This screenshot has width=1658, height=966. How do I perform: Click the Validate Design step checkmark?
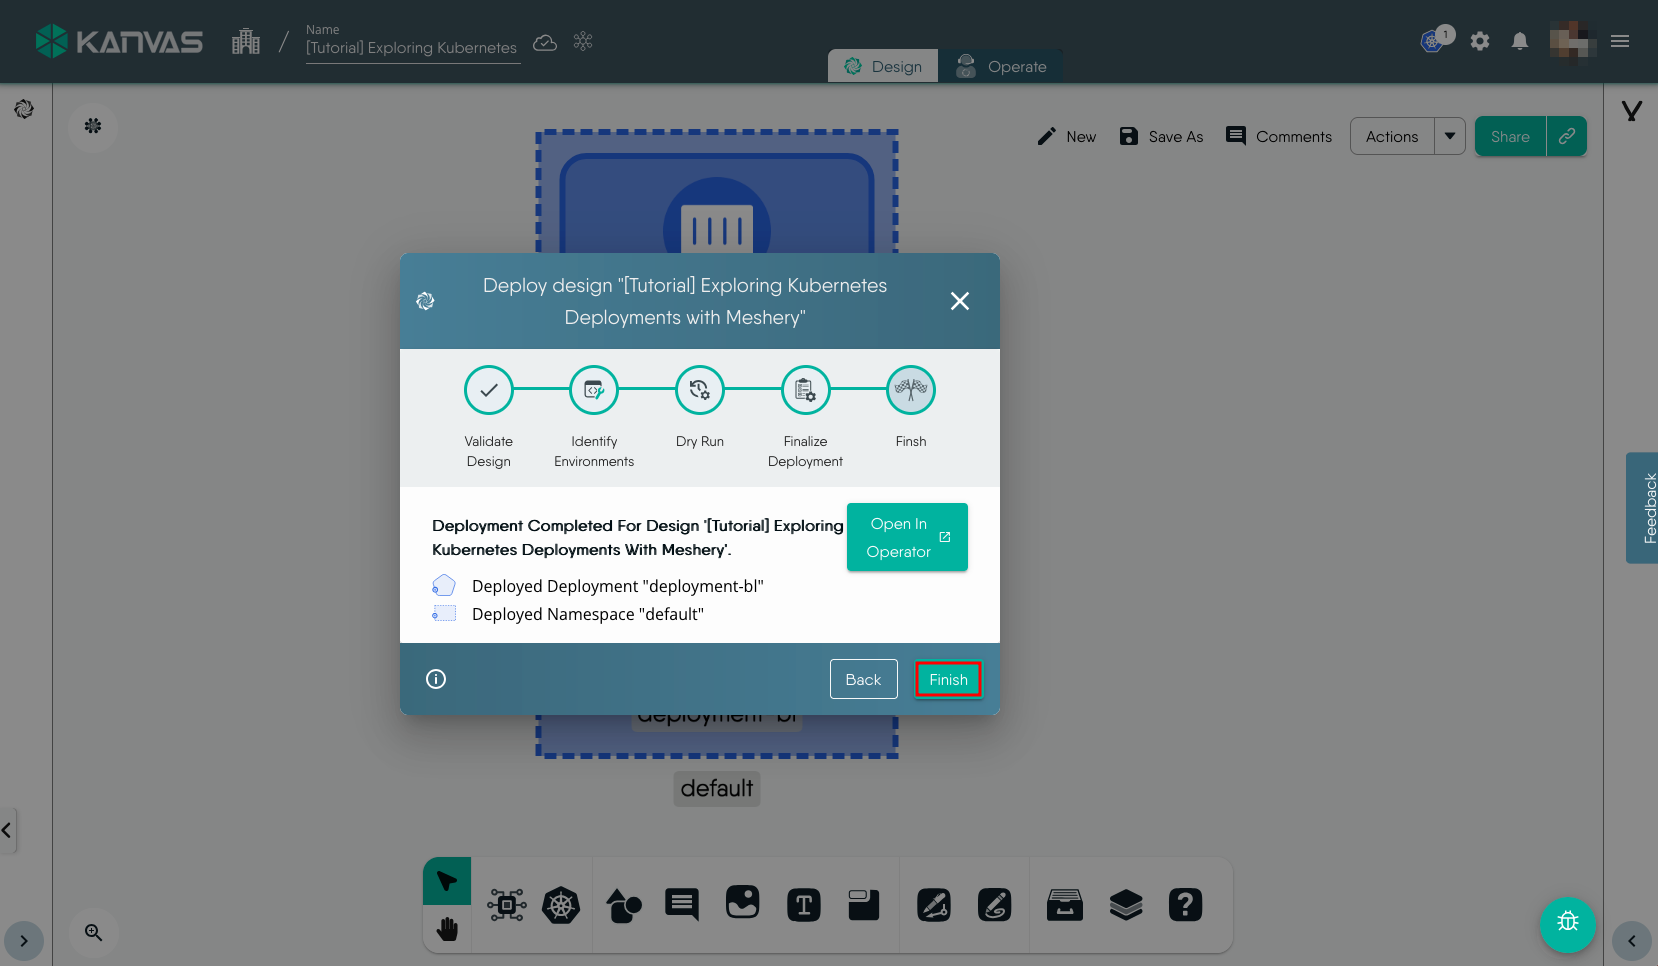click(x=488, y=390)
